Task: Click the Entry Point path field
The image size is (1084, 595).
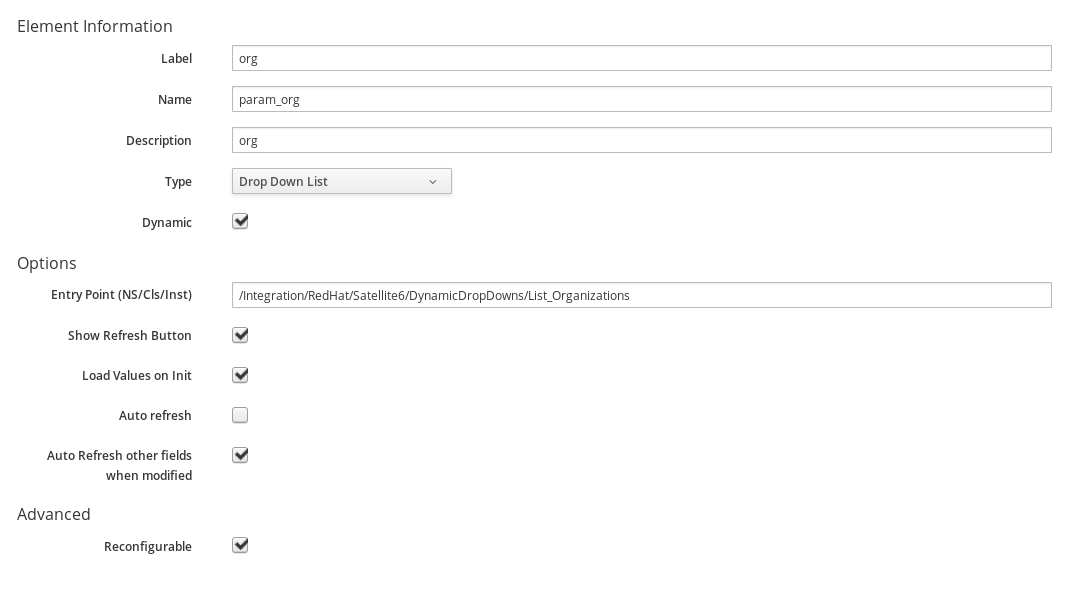Action: tap(642, 295)
